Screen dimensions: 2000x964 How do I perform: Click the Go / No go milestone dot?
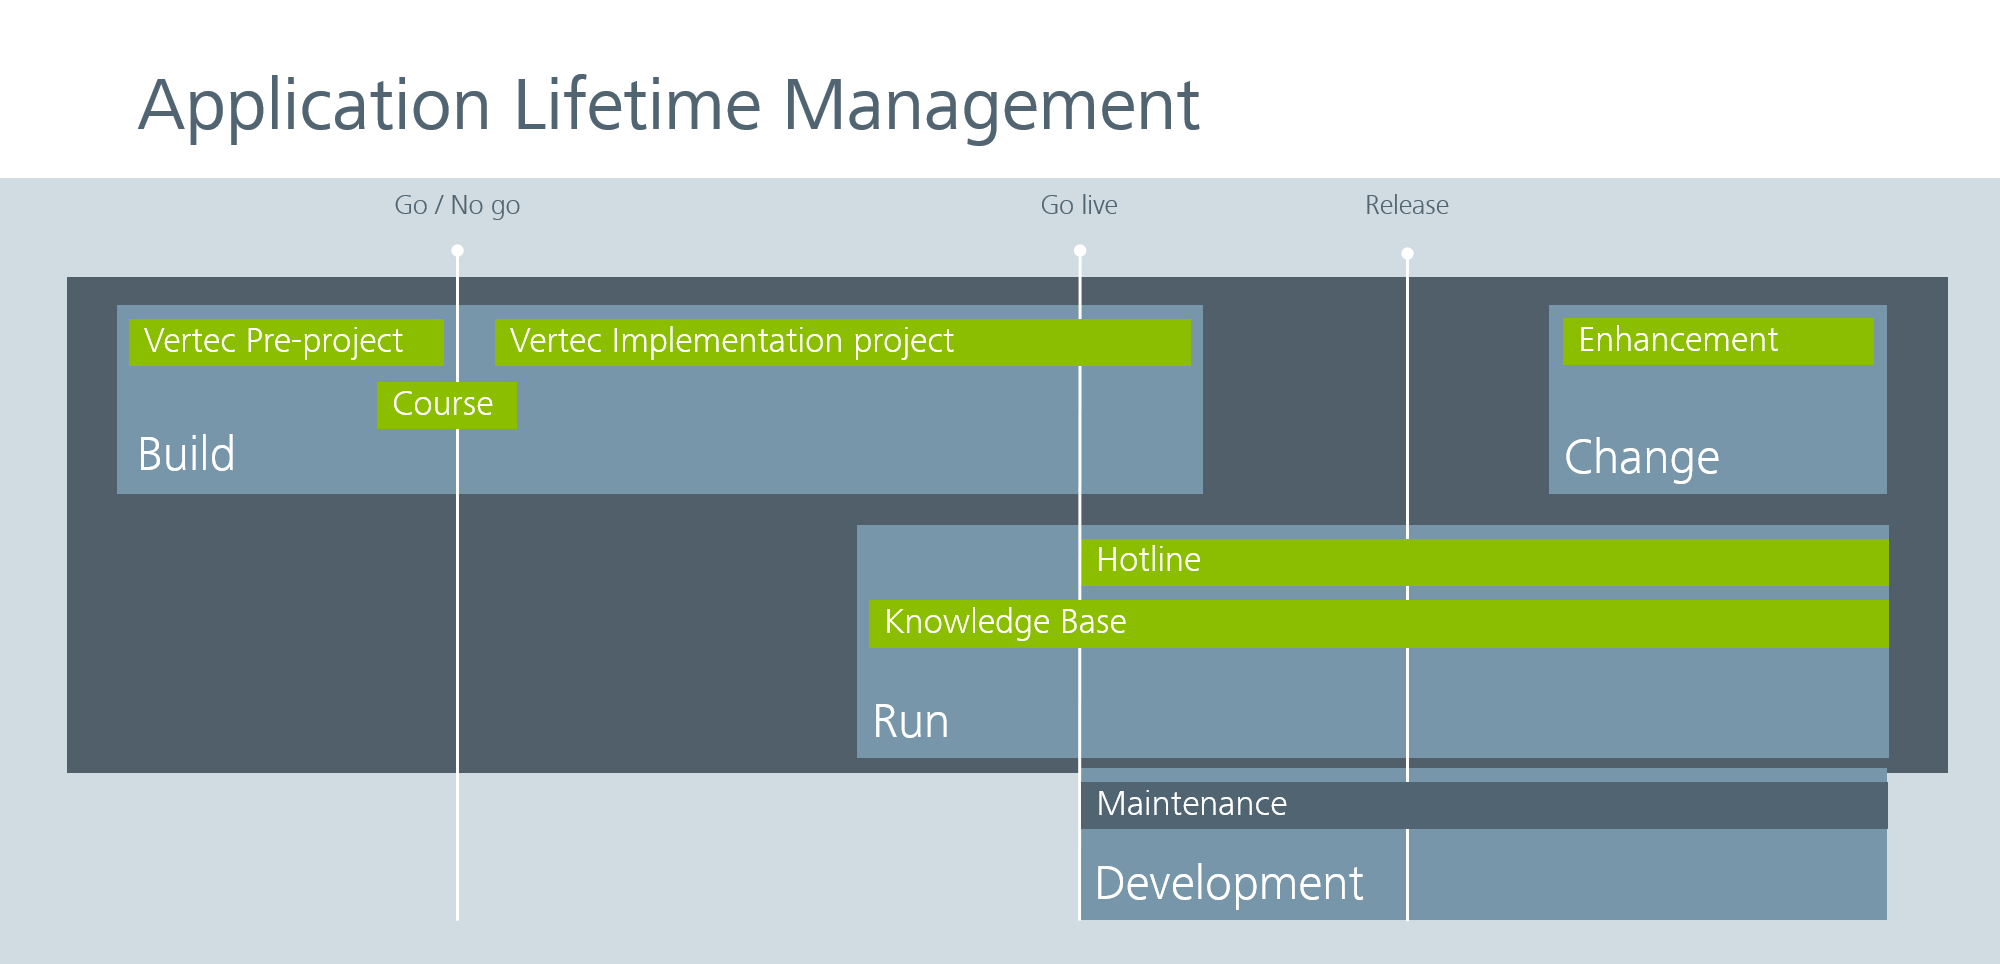click(457, 251)
